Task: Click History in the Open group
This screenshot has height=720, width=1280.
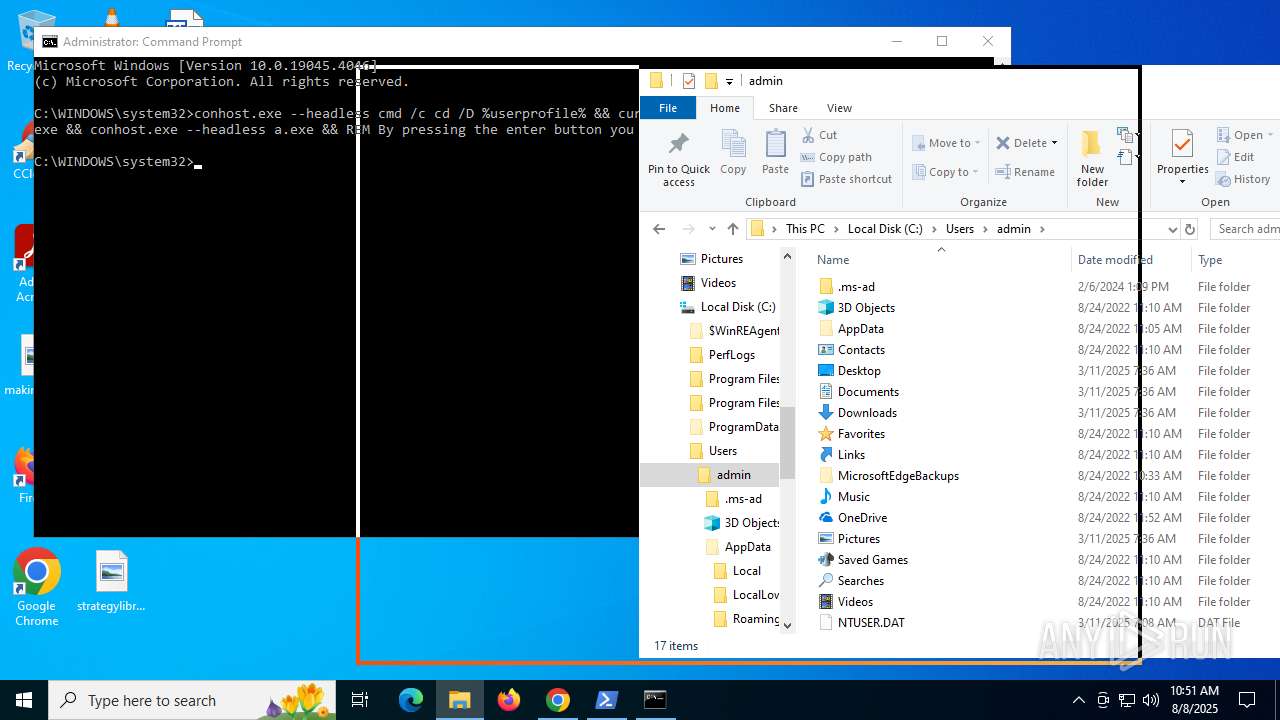Action: [x=1243, y=179]
